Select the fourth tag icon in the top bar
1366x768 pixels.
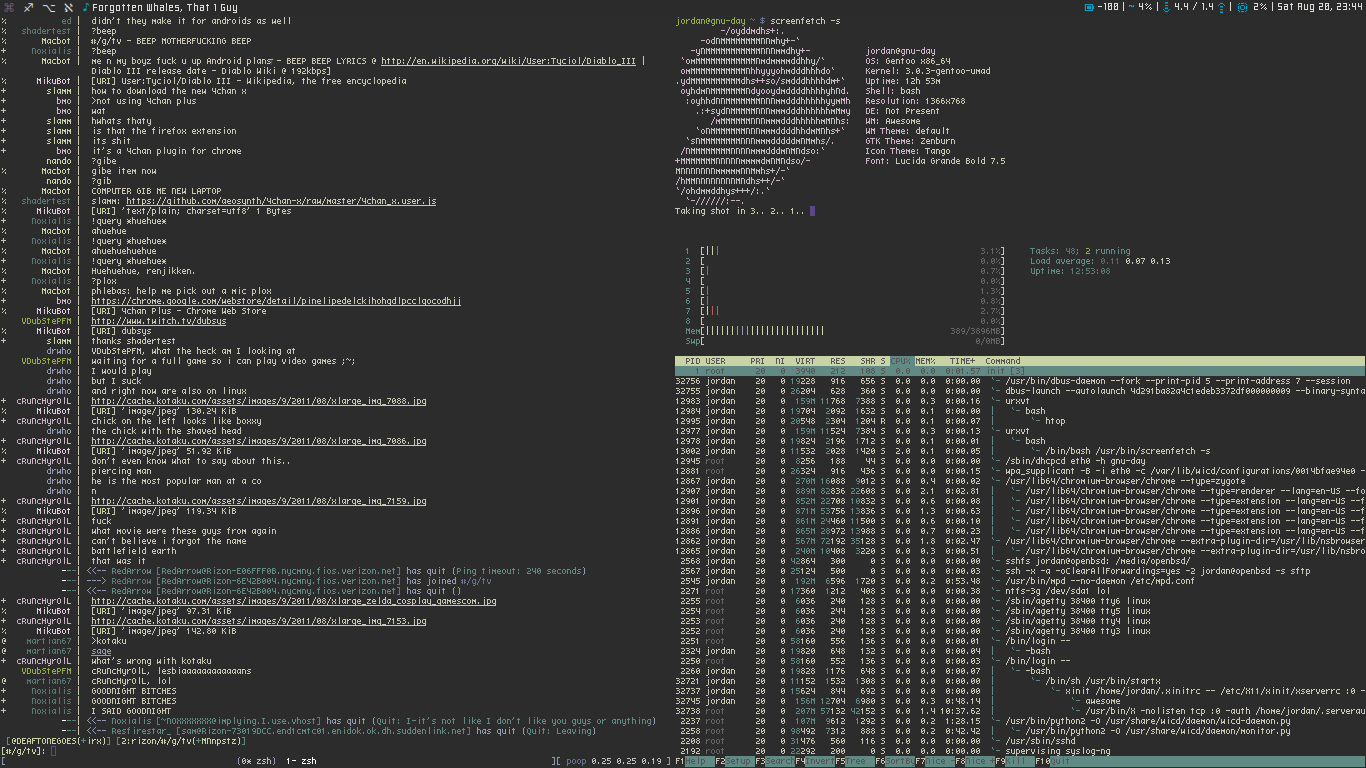click(x=69, y=7)
